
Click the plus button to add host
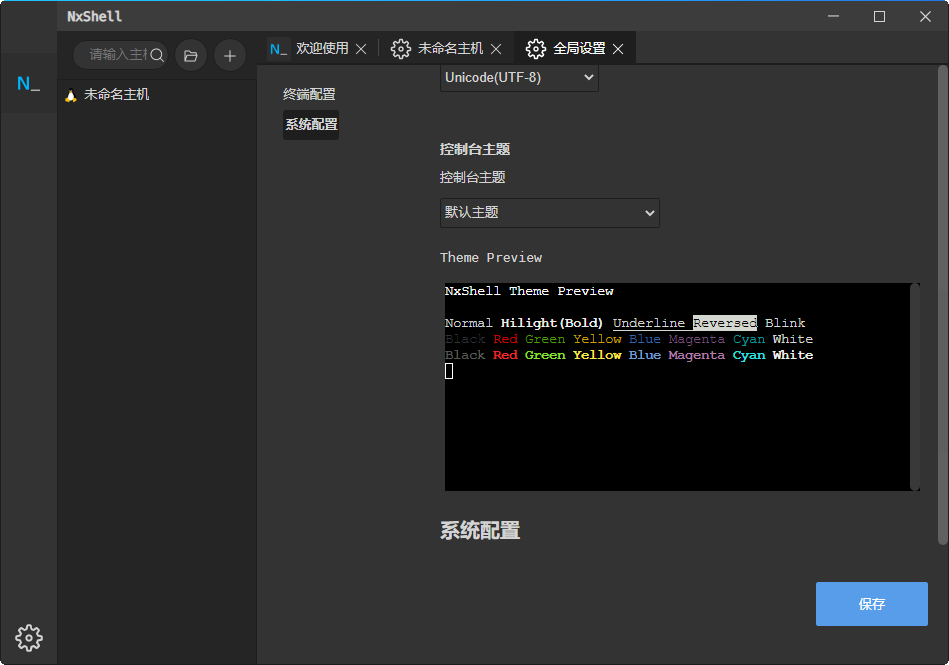(x=229, y=56)
